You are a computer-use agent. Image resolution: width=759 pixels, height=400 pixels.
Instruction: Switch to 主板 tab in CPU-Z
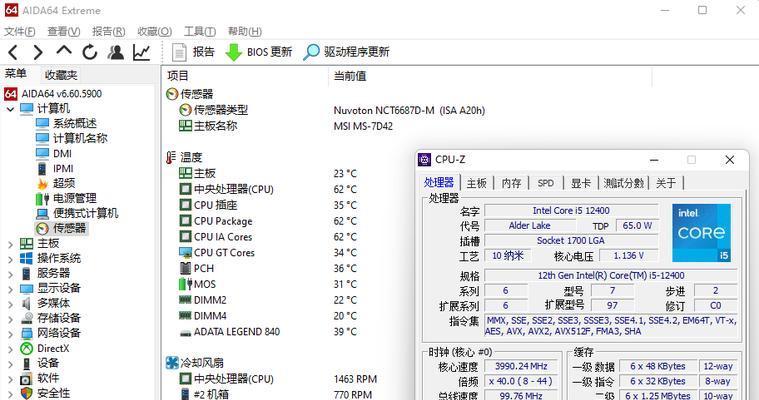477,183
